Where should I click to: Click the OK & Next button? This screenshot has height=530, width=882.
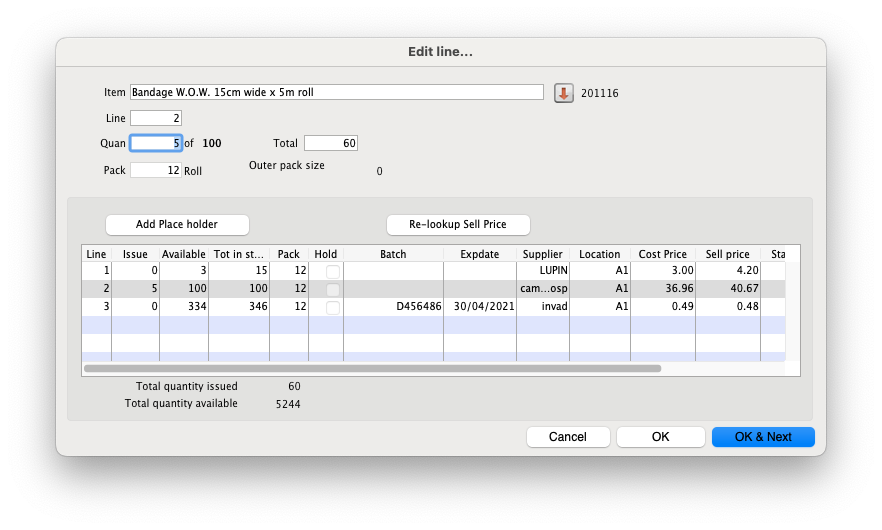tap(763, 437)
